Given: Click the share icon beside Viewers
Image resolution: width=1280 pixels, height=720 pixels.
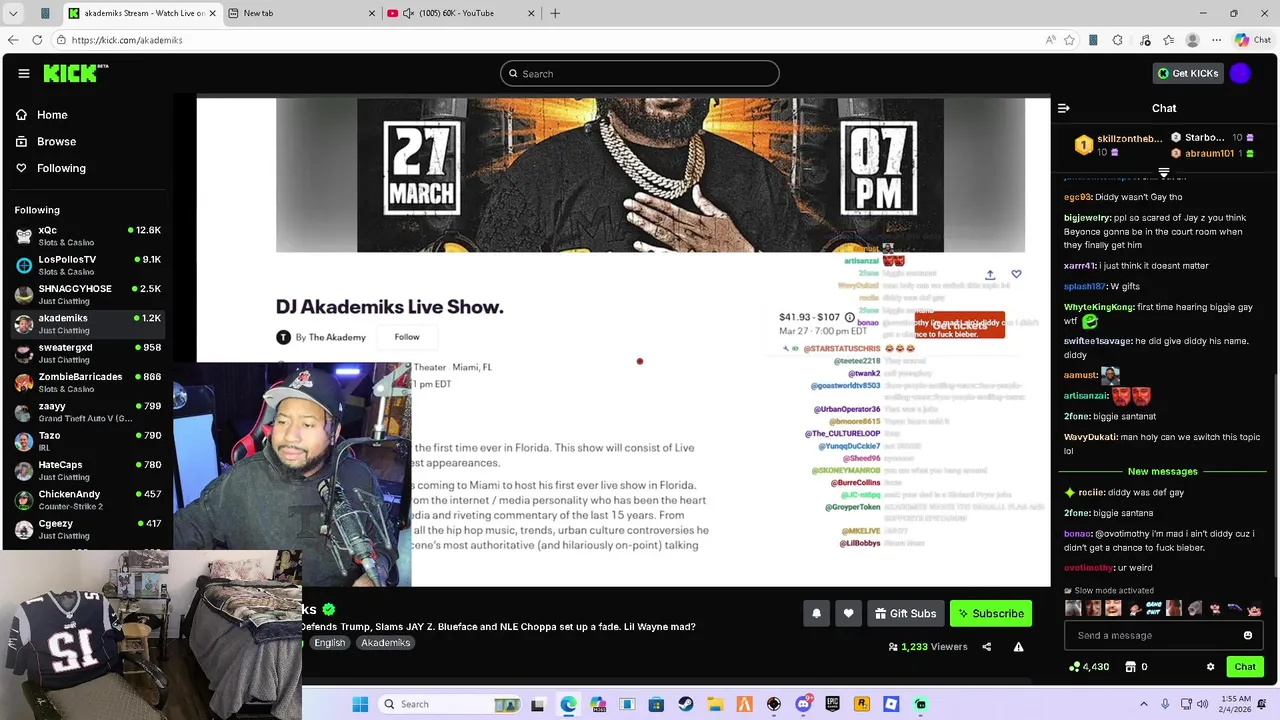Looking at the screenshot, I should 986,647.
